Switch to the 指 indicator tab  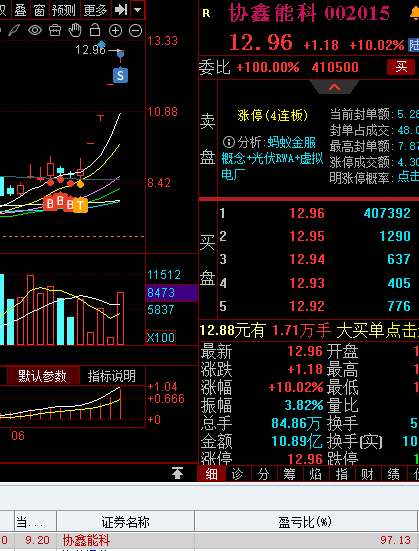(341, 474)
